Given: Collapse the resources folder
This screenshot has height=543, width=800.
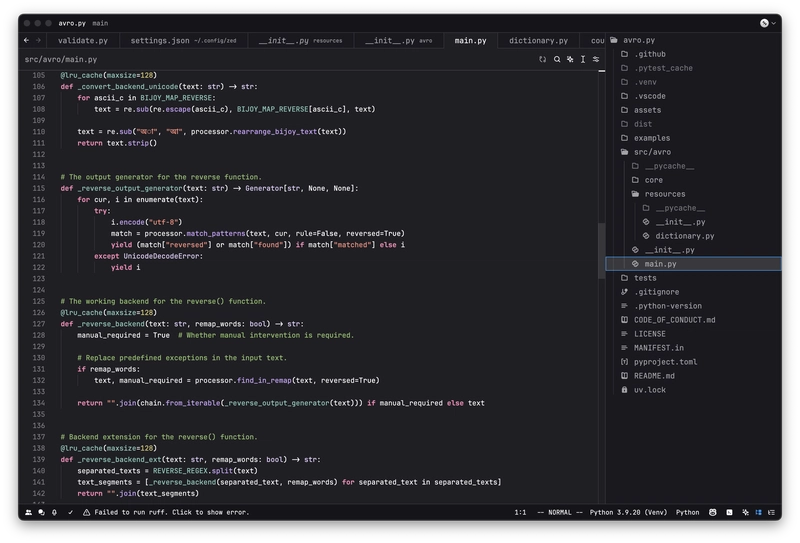Looking at the screenshot, I should tap(693, 194).
